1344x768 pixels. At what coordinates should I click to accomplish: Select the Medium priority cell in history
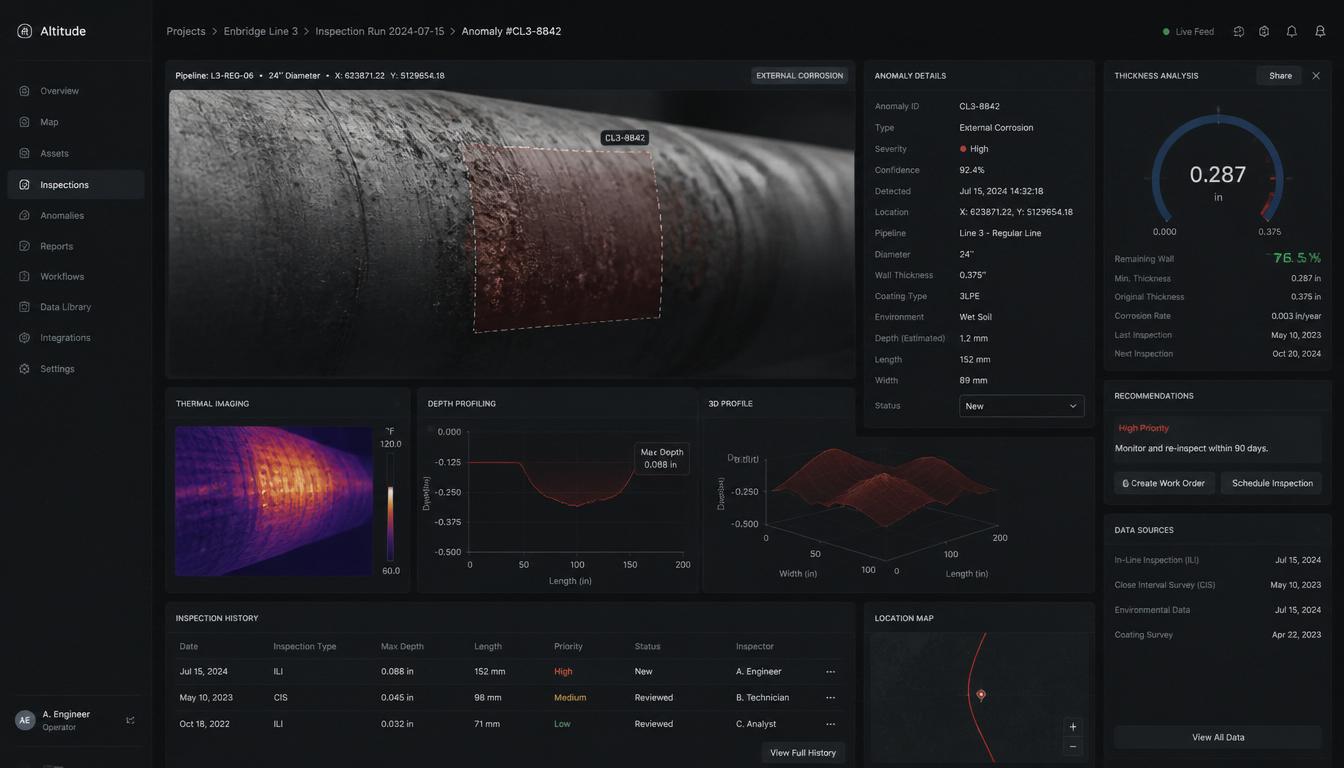[x=570, y=698]
